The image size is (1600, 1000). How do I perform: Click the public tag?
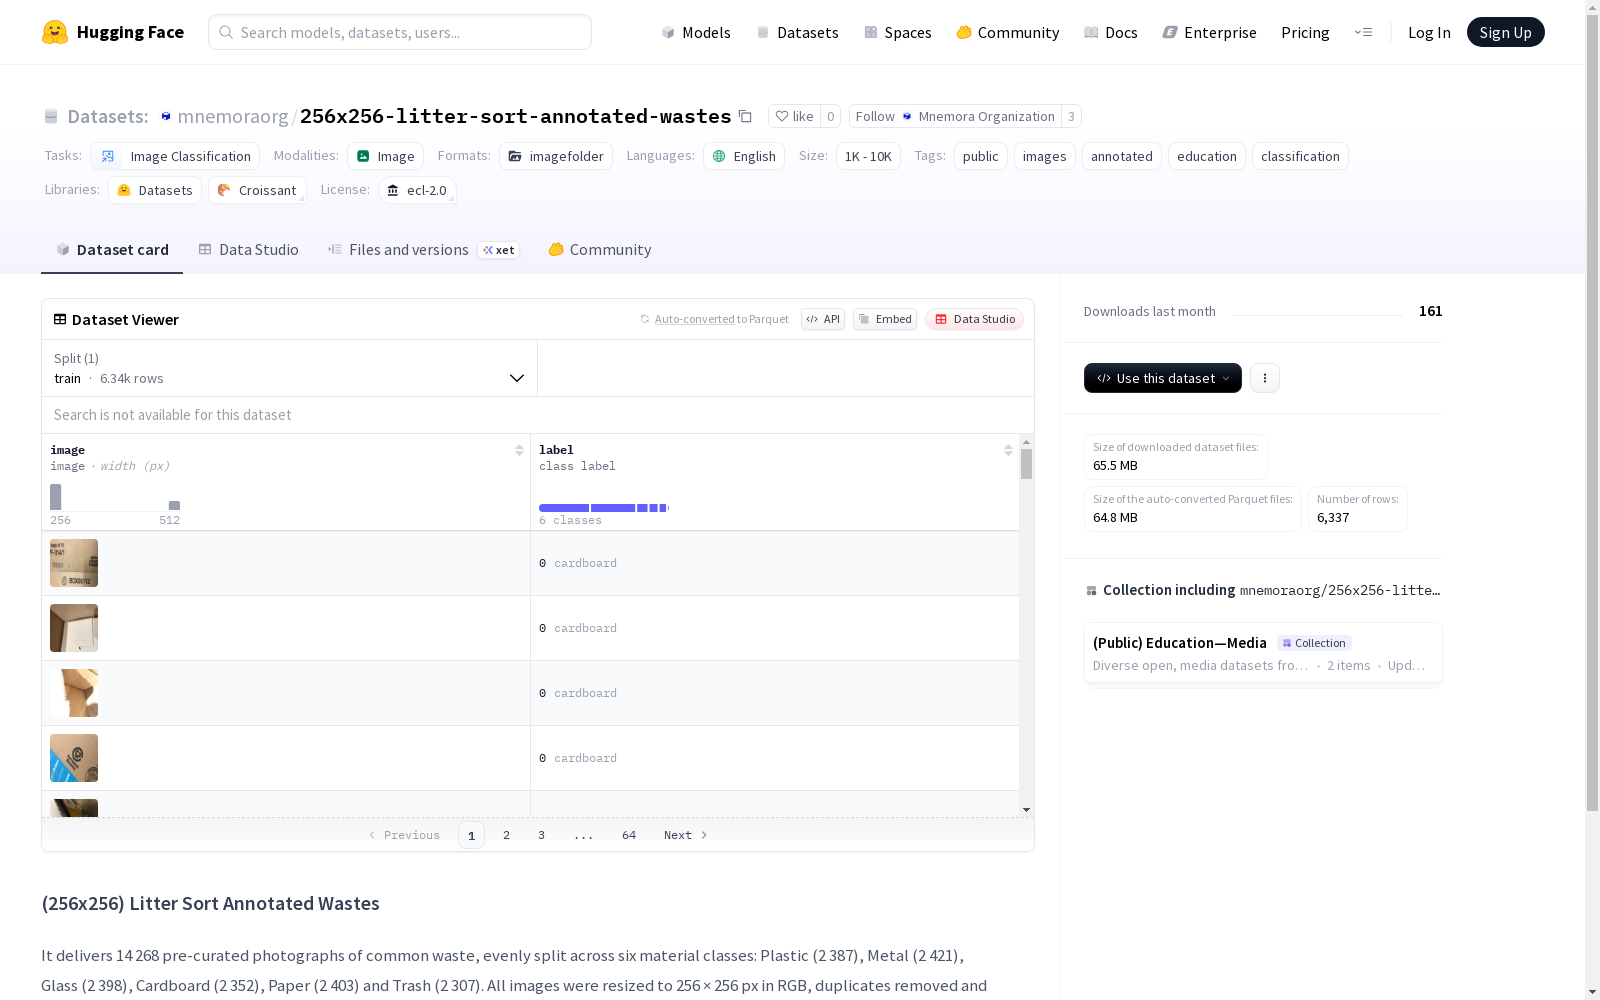tap(980, 156)
